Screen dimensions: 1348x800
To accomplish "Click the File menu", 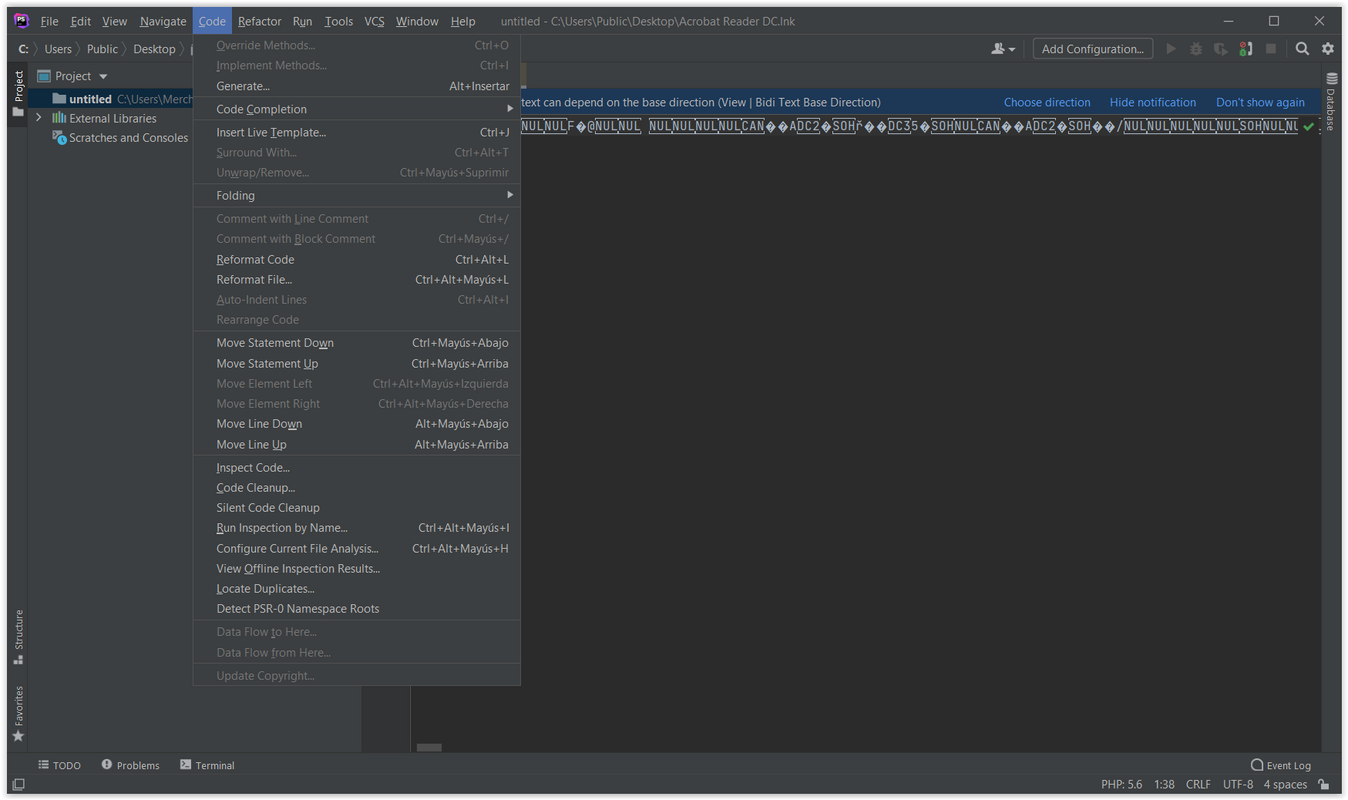I will [49, 21].
